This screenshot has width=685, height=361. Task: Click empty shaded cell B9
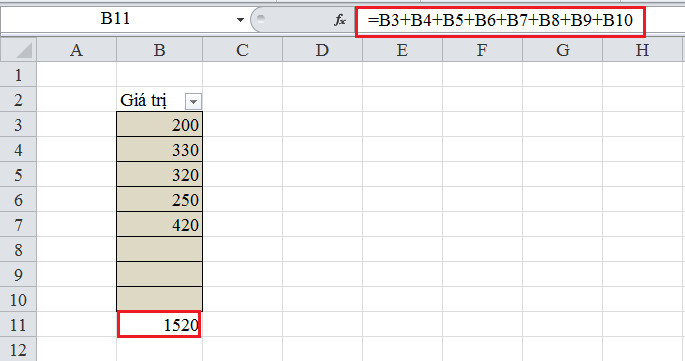pyautogui.click(x=159, y=274)
